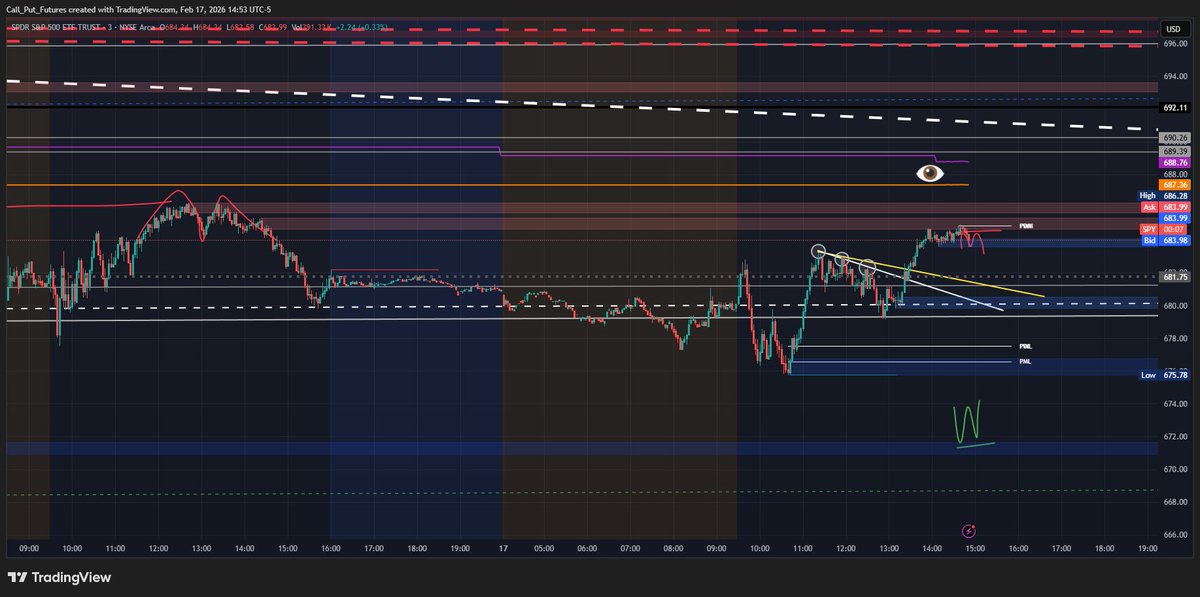This screenshot has width=1200, height=597.
Task: Click the orange 687.36 price label
Action: [x=1173, y=185]
